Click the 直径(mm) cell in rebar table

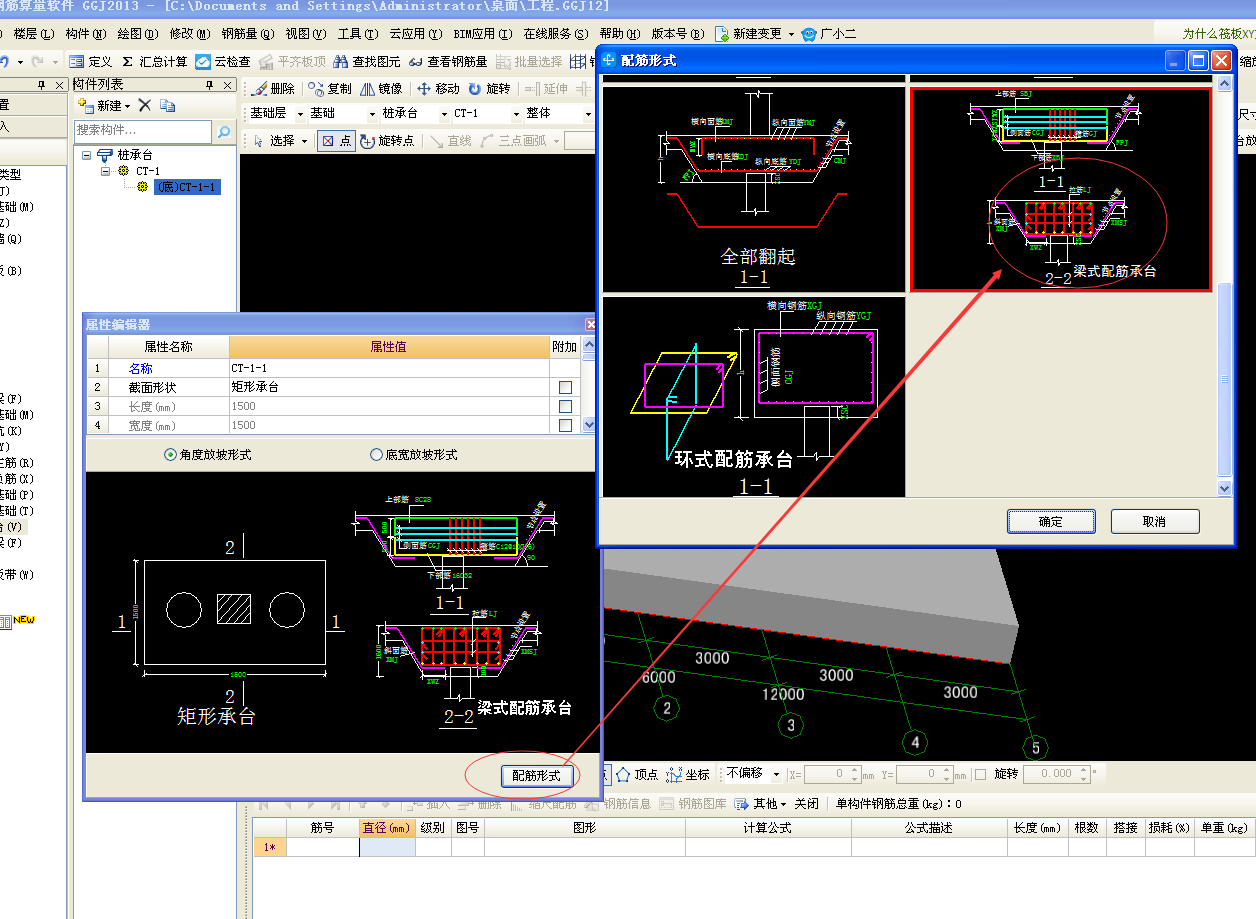387,847
